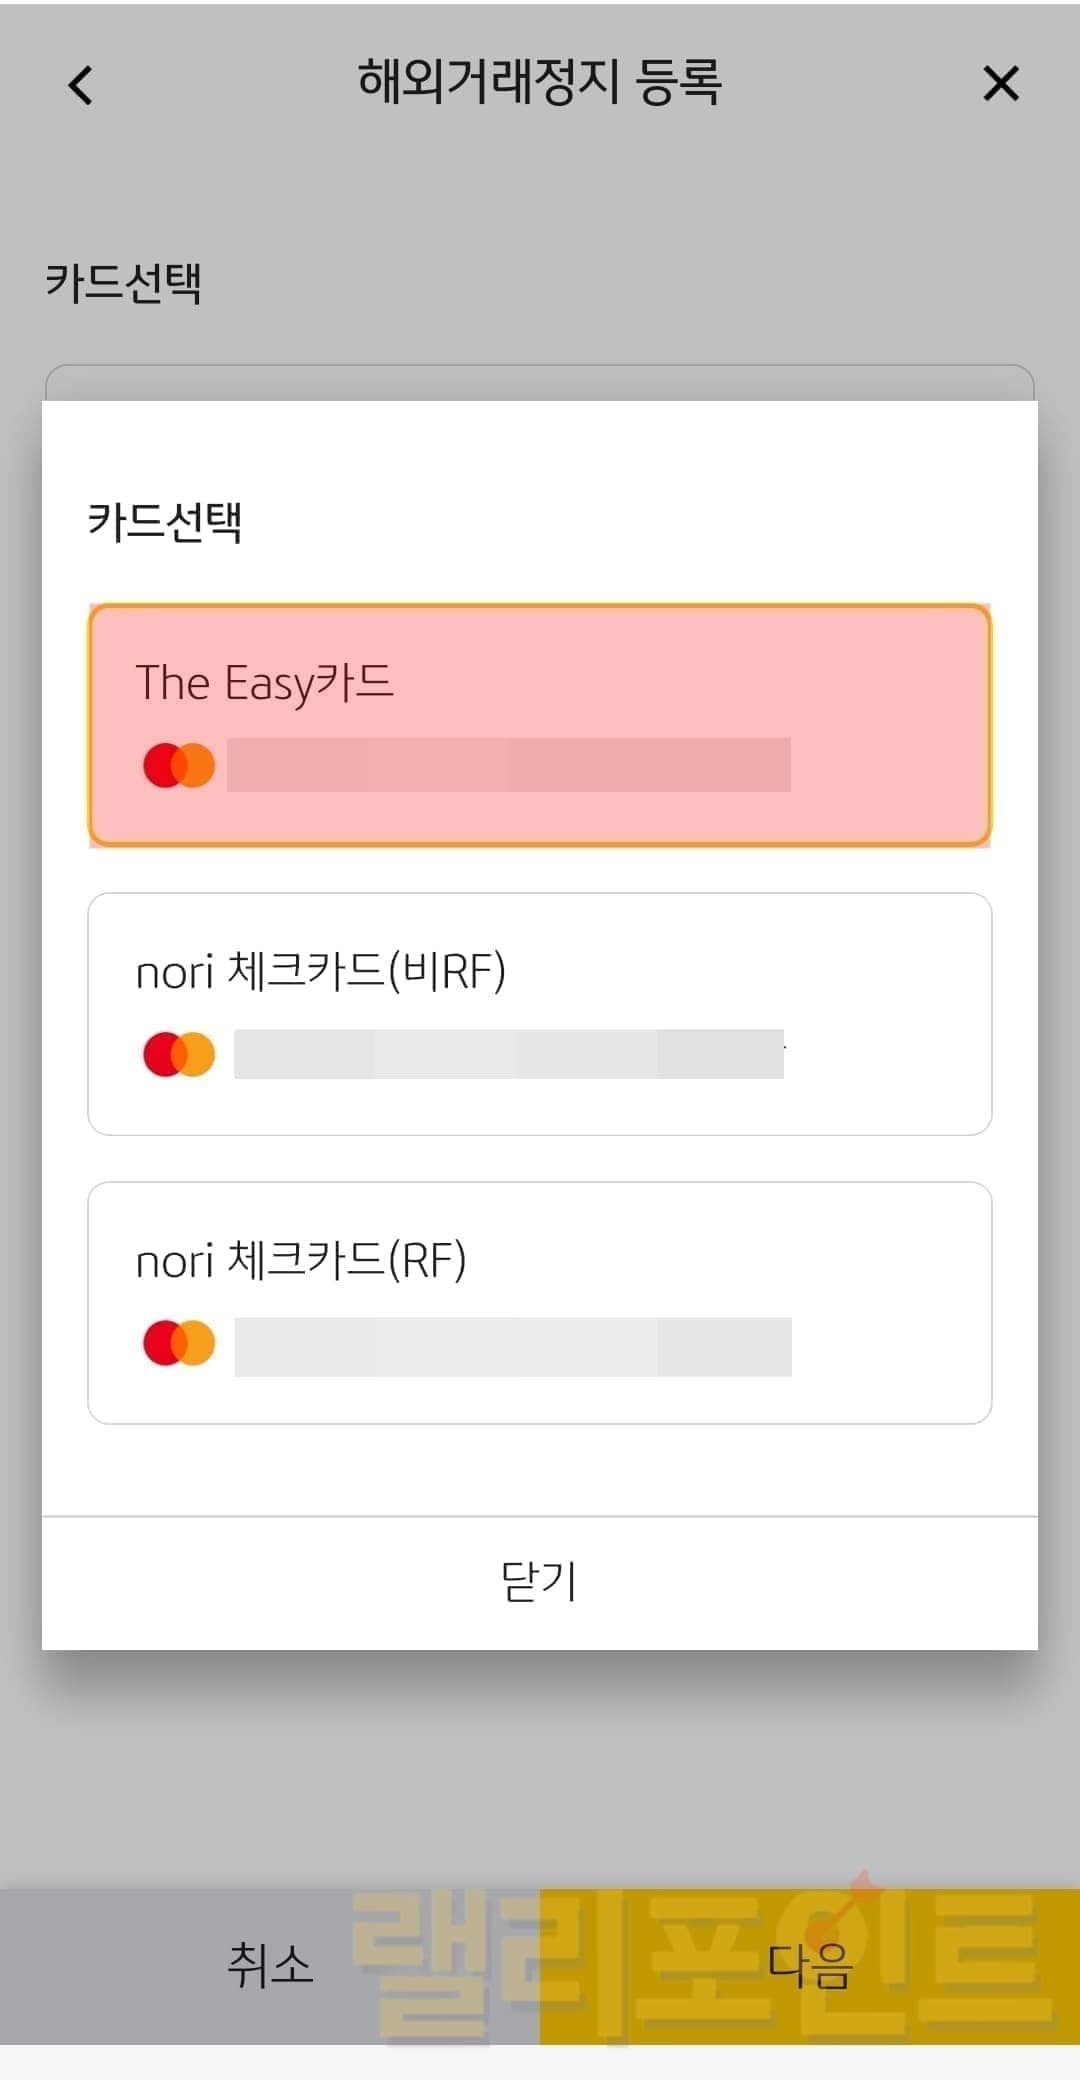Open the card selection dropdown behind the popup
Image resolution: width=1080 pixels, height=2080 pixels.
[x=540, y=383]
